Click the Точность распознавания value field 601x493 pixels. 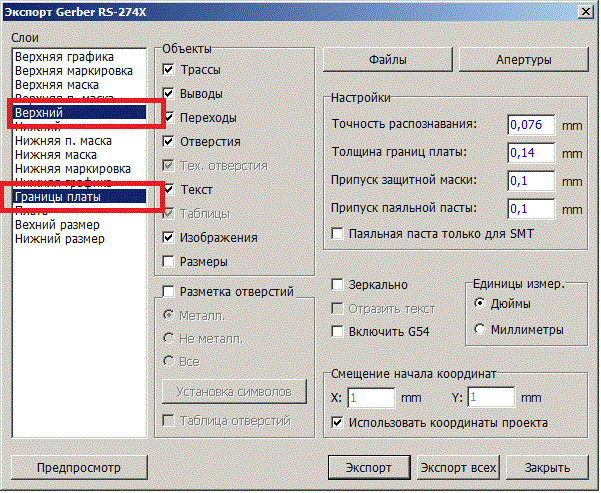pyautogui.click(x=531, y=125)
